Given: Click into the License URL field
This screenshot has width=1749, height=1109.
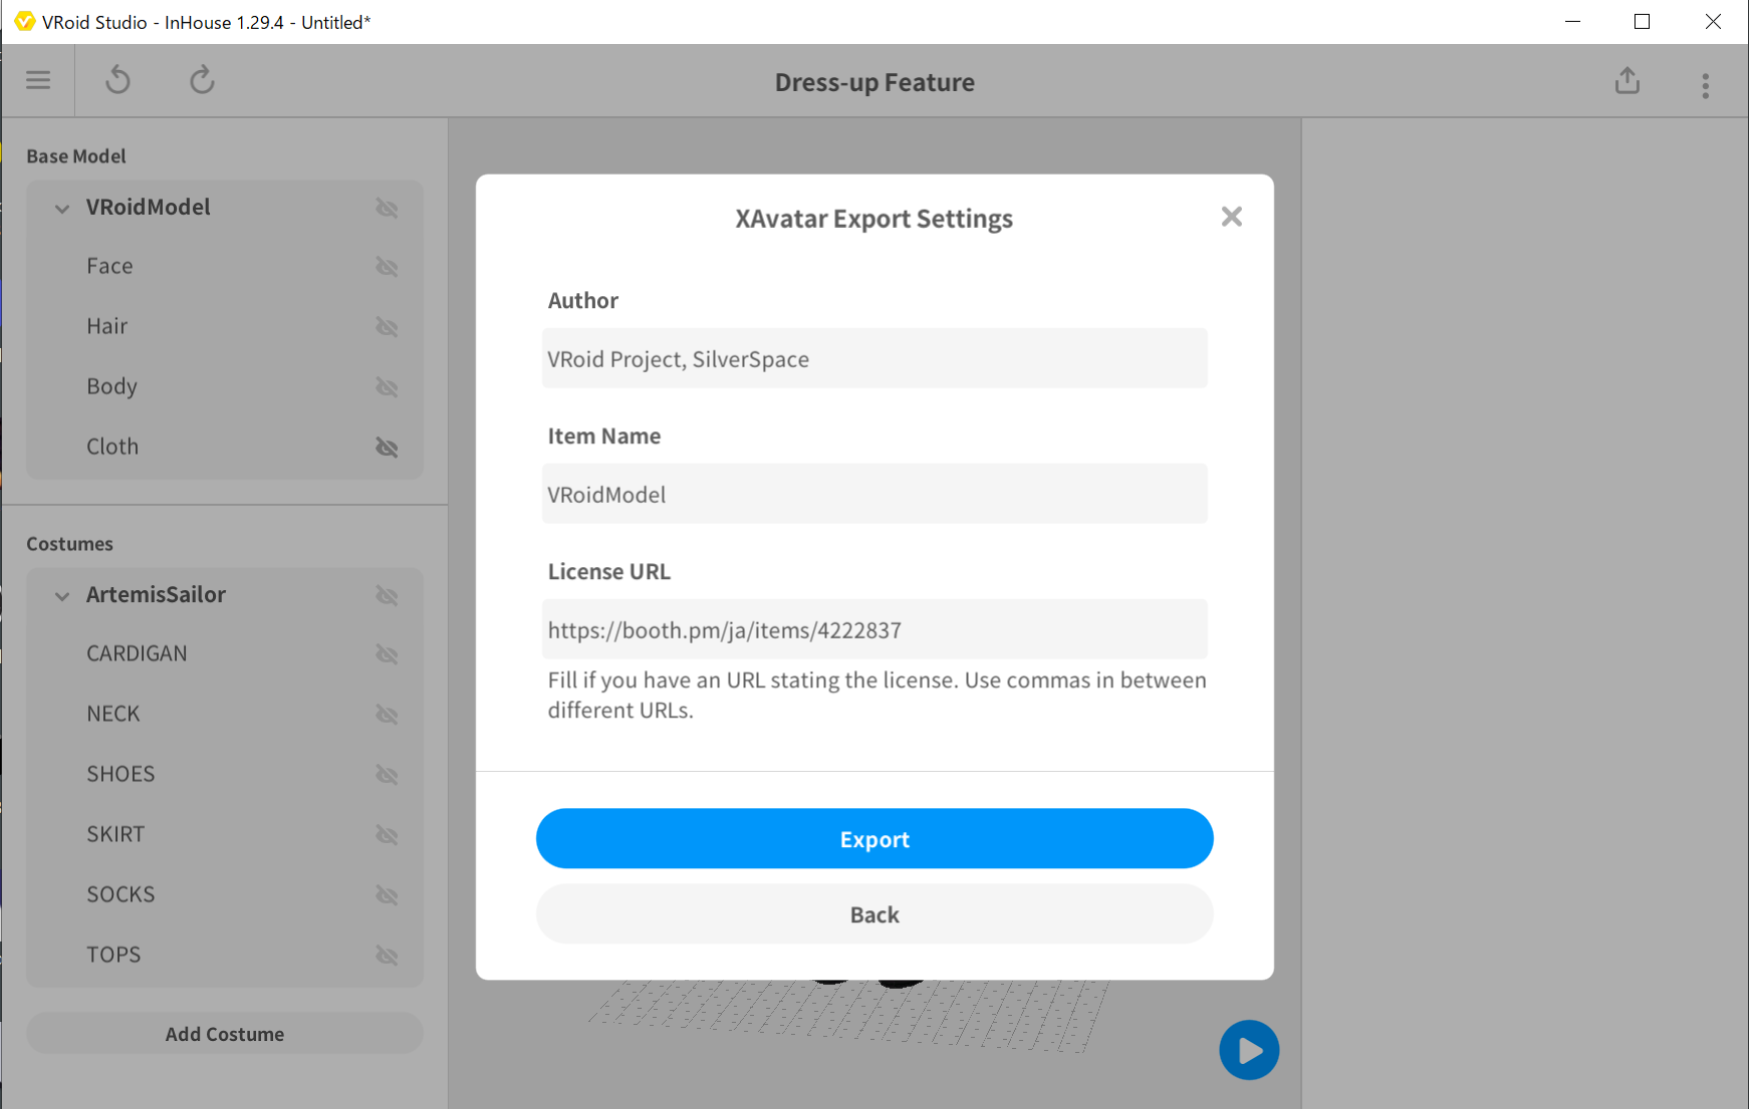Looking at the screenshot, I should (874, 630).
